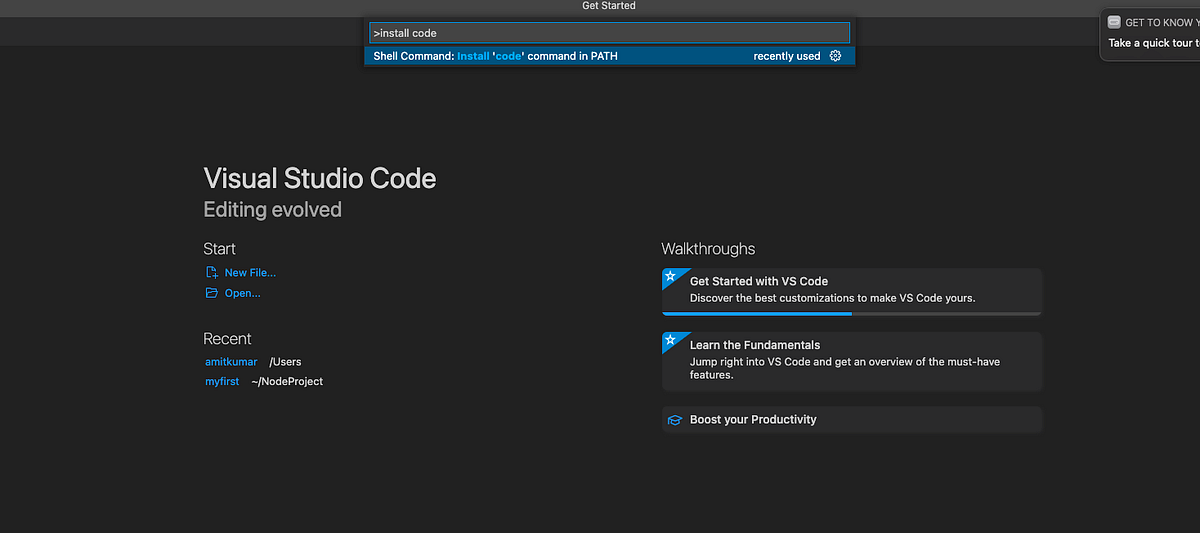Click the 'Take a quick tour' notification text
The width and height of the screenshot is (1200, 533).
click(x=1154, y=43)
